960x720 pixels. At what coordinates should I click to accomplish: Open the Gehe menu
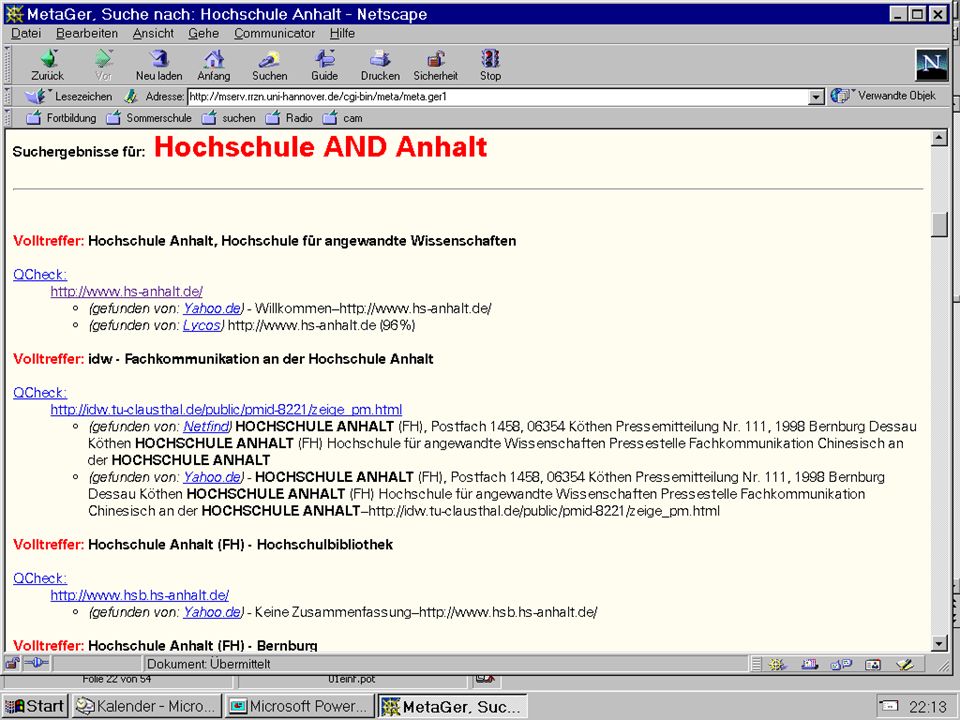tap(203, 33)
